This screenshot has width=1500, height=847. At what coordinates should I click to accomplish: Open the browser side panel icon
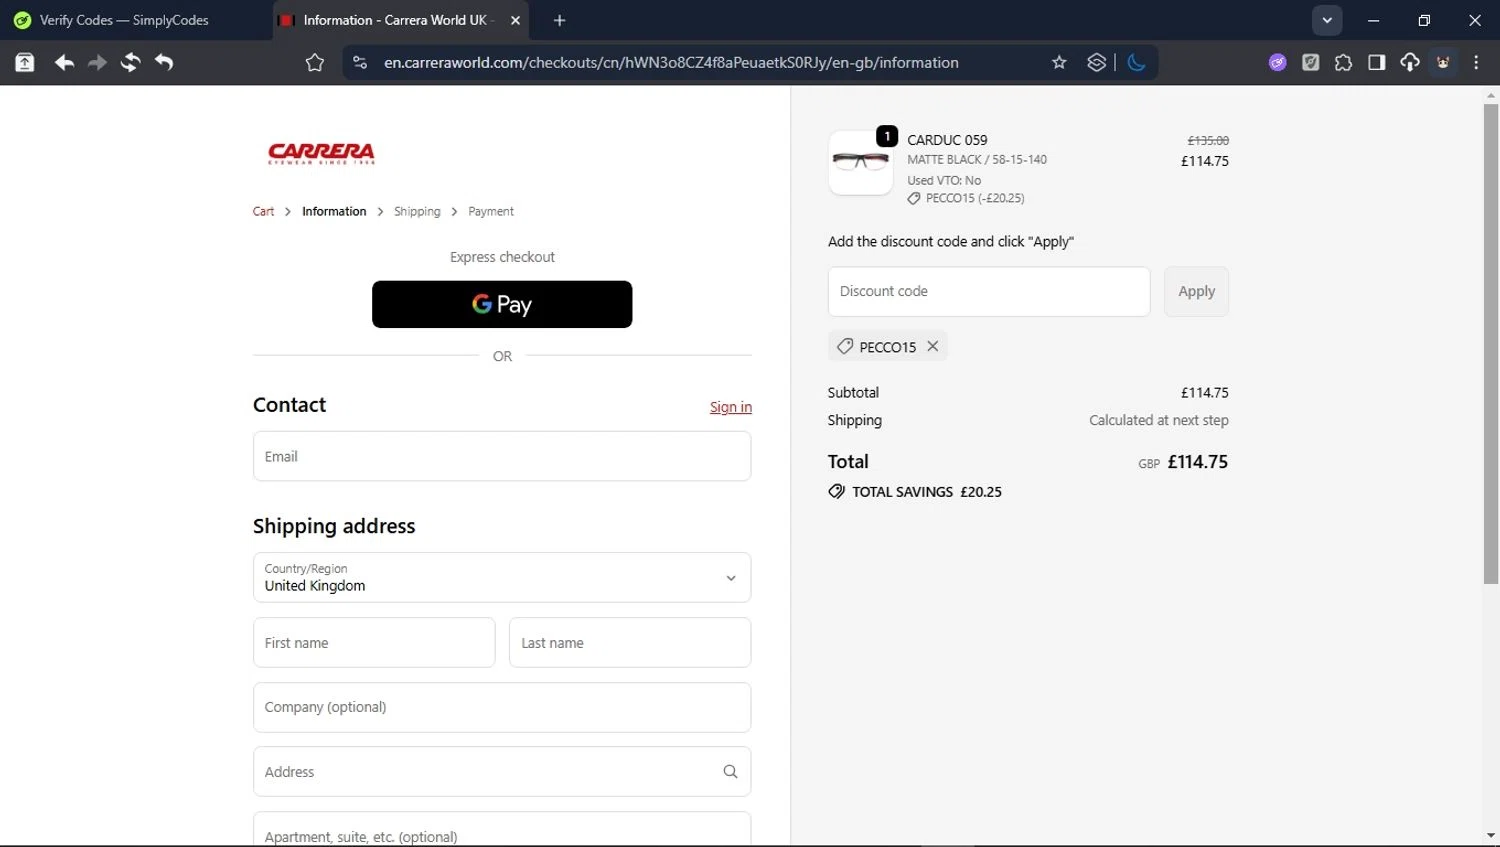tap(1376, 63)
